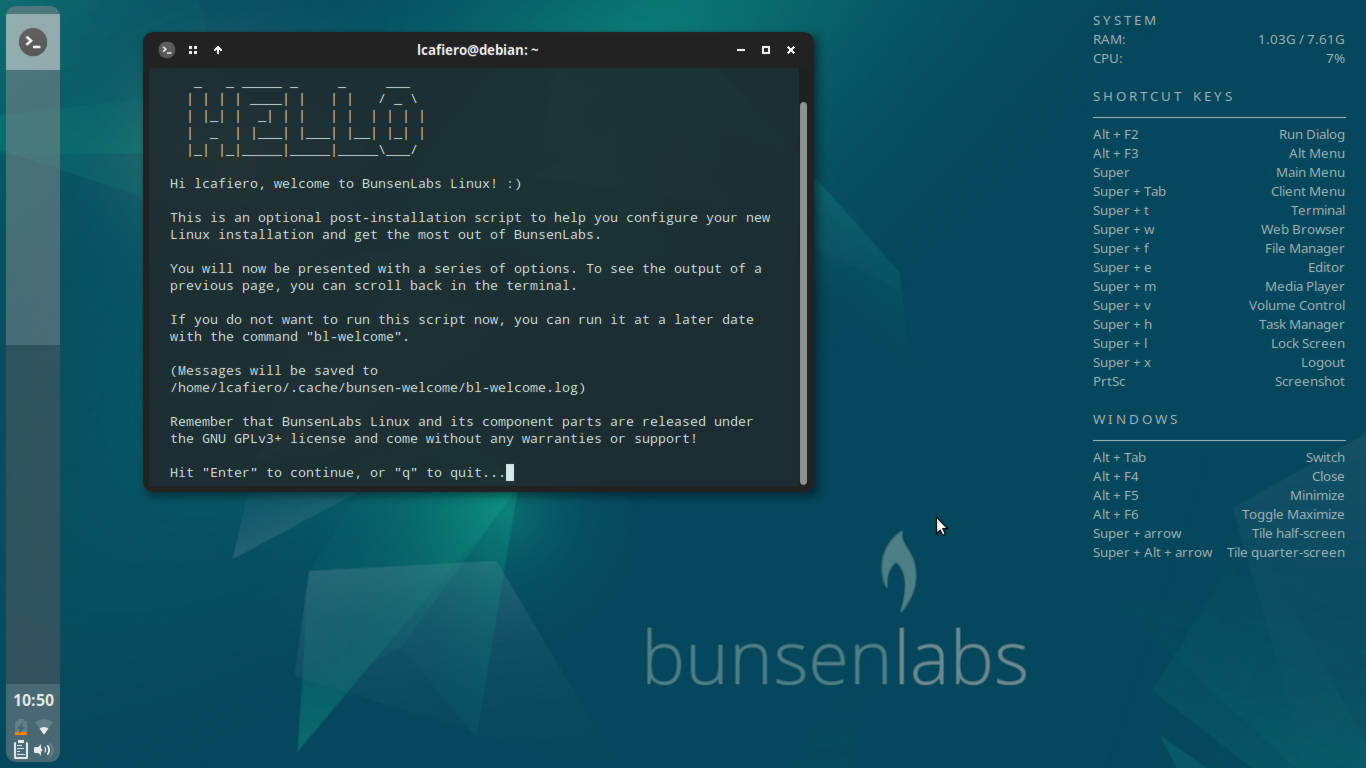Click the prompt line 'Hit "Enter" to continue'
Screen dimensions: 1366x768
pos(338,473)
